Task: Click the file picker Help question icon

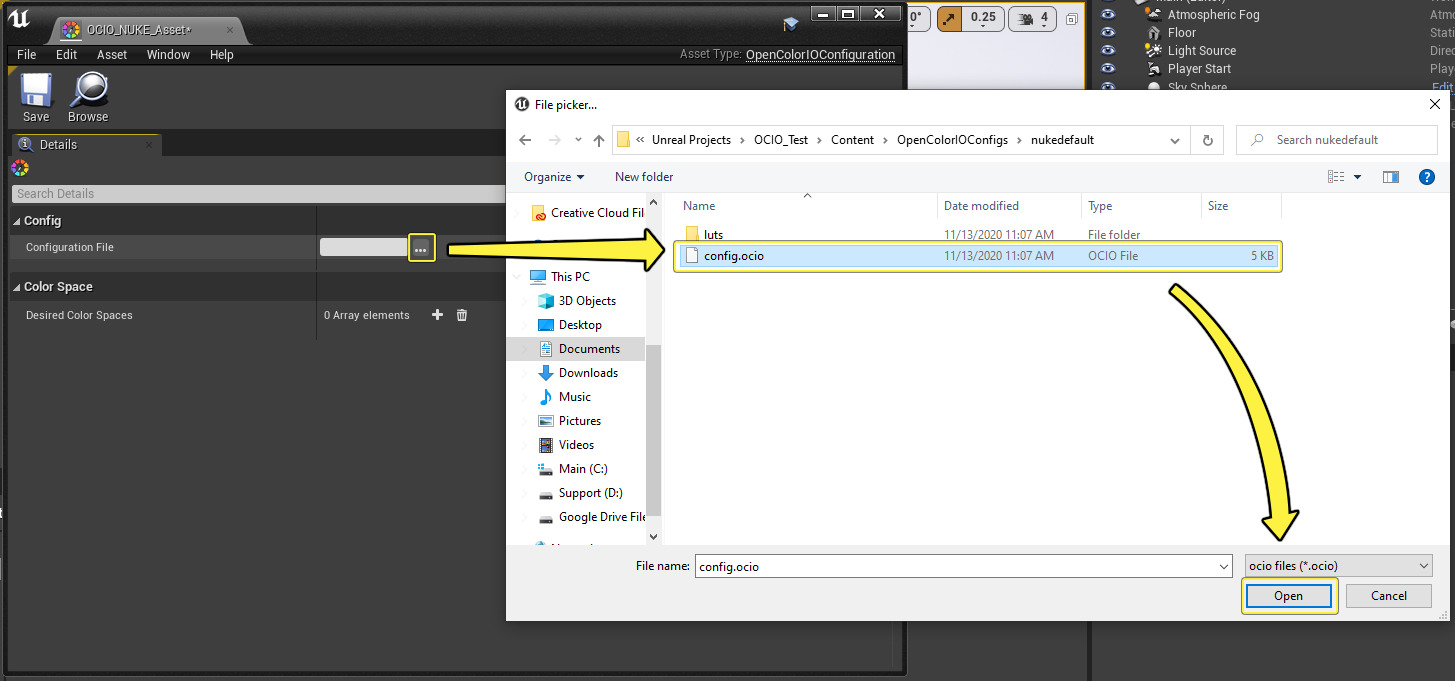Action: coord(1427,177)
